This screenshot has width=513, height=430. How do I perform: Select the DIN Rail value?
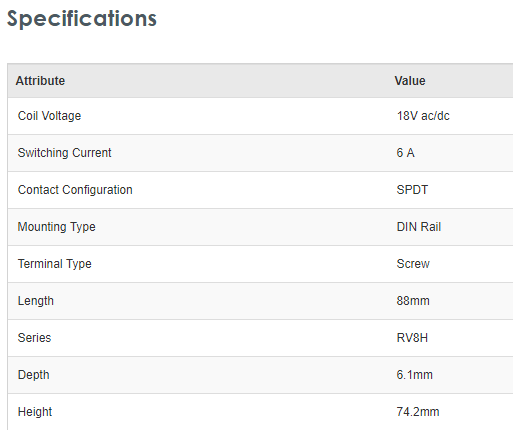[x=419, y=227]
